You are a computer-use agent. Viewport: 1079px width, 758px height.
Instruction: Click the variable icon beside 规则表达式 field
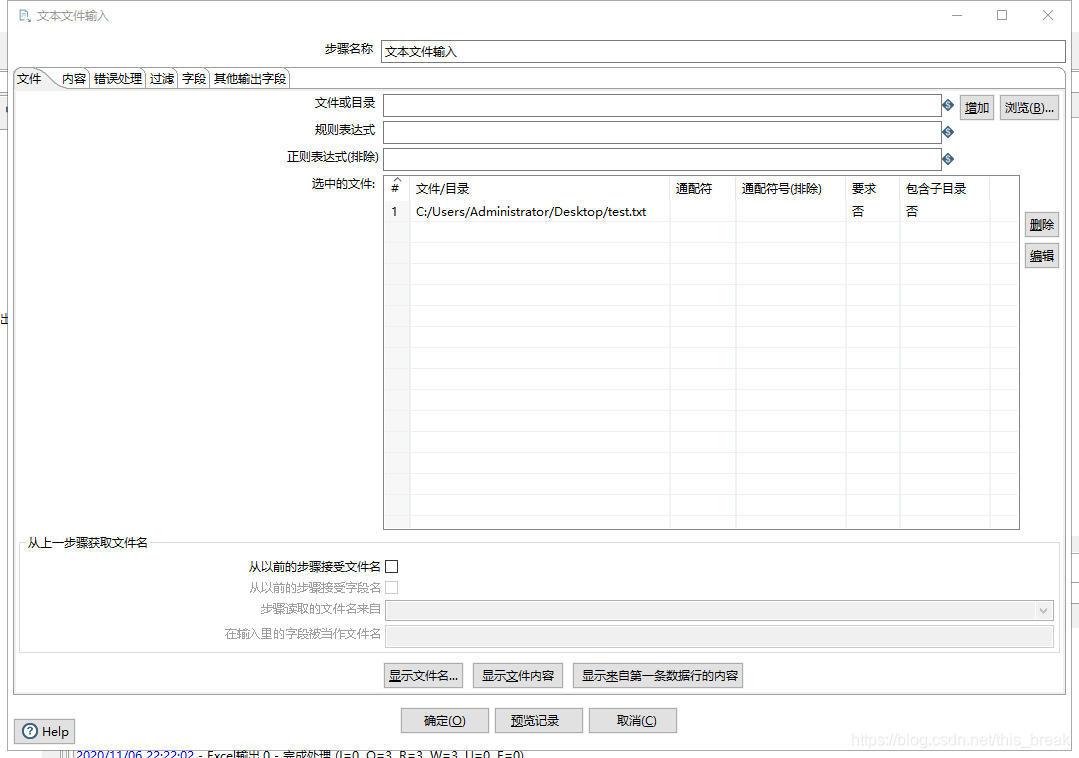(947, 131)
